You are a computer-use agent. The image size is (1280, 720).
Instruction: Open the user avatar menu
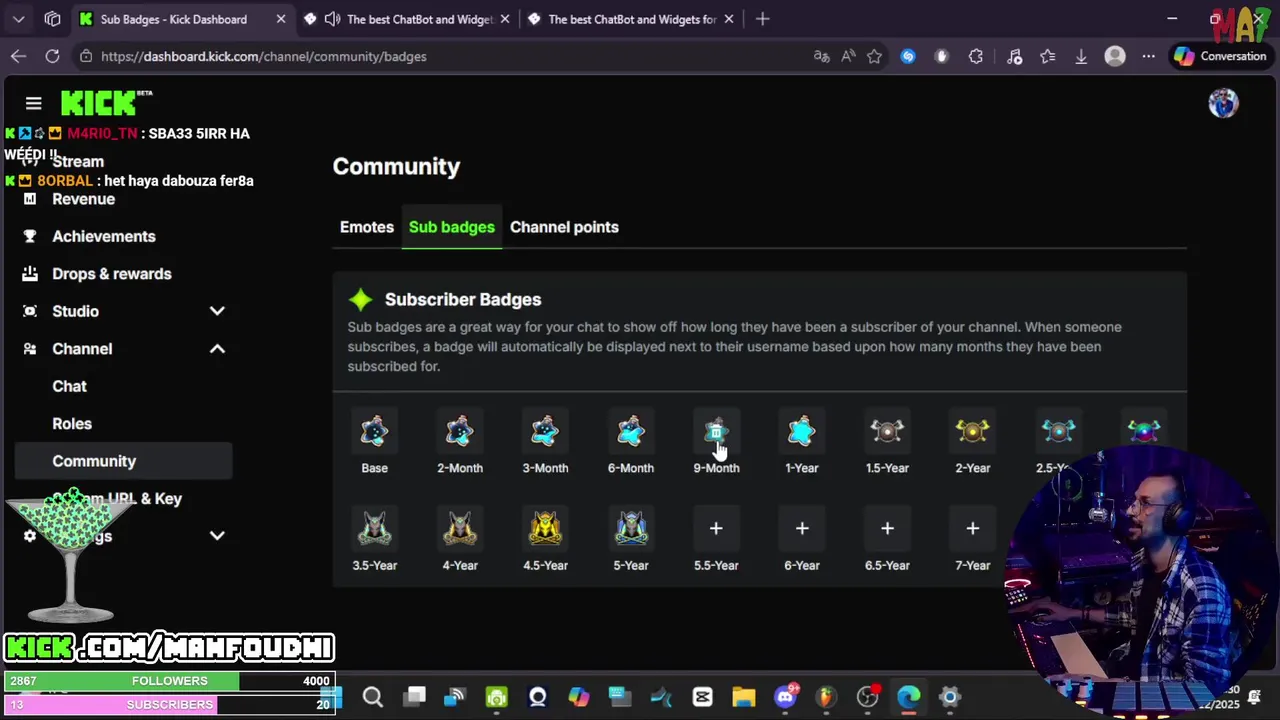coord(1223,103)
